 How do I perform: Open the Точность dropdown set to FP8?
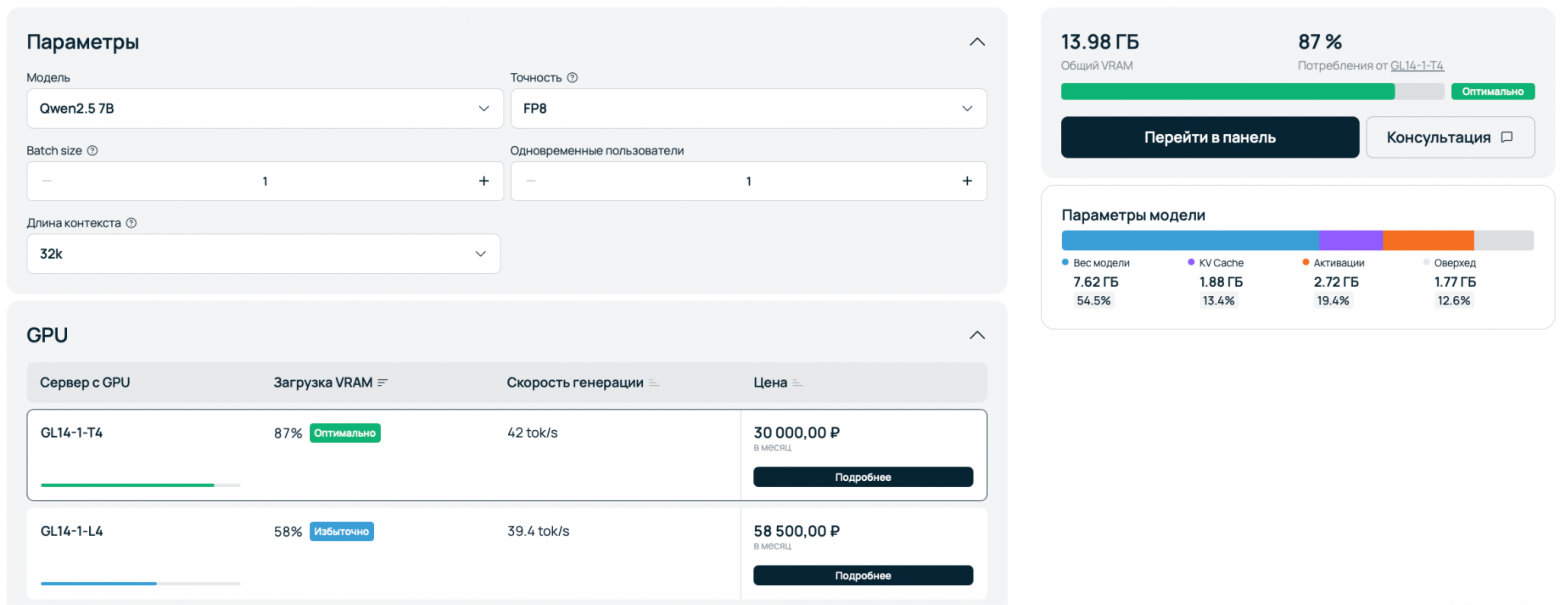click(x=749, y=108)
